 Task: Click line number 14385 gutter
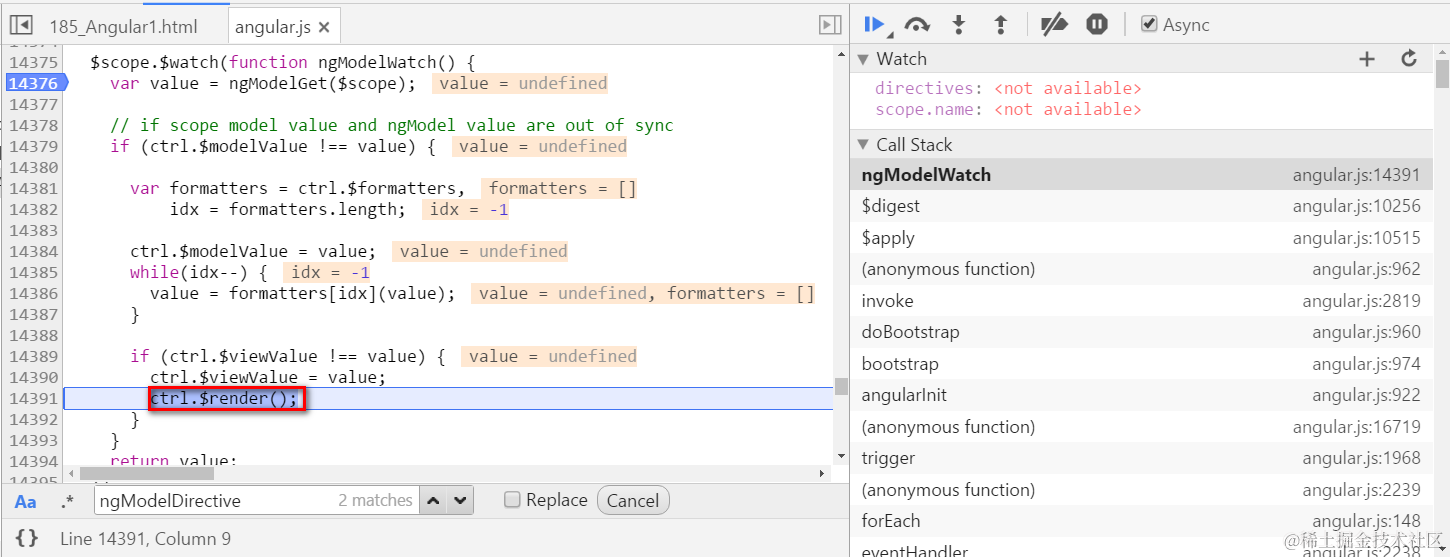(33, 272)
